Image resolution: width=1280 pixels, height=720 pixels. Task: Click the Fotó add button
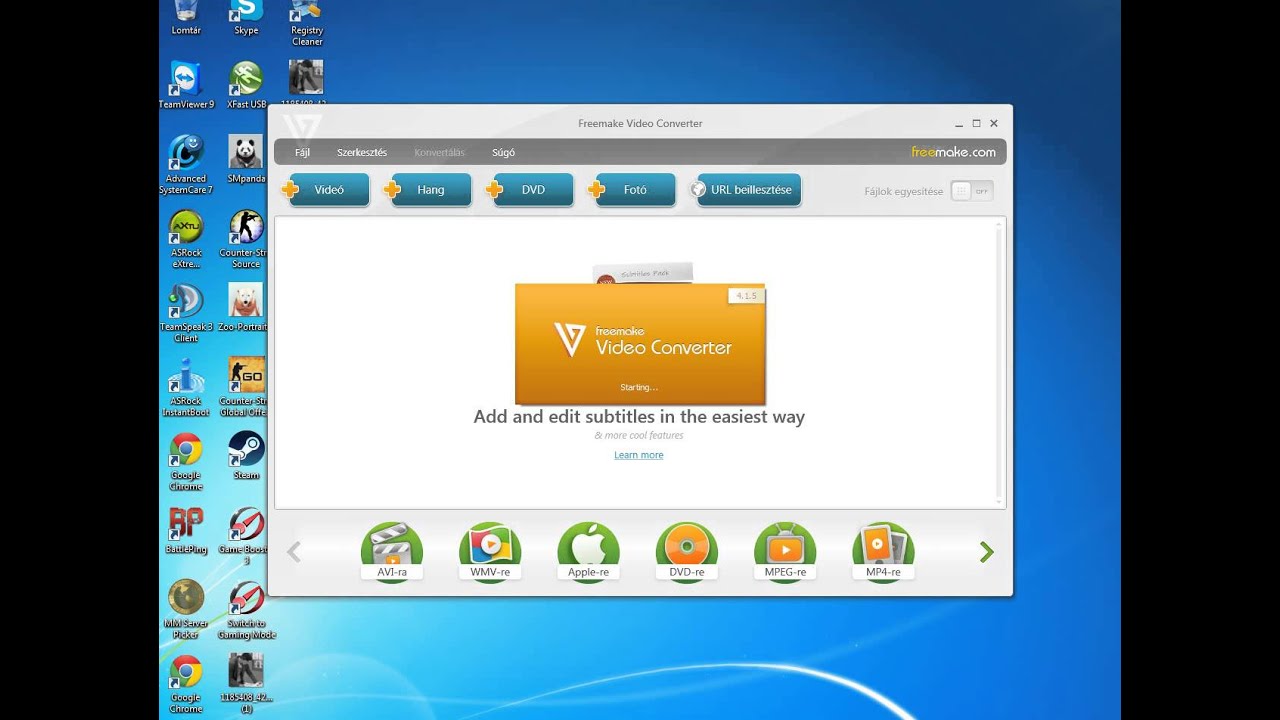634,190
